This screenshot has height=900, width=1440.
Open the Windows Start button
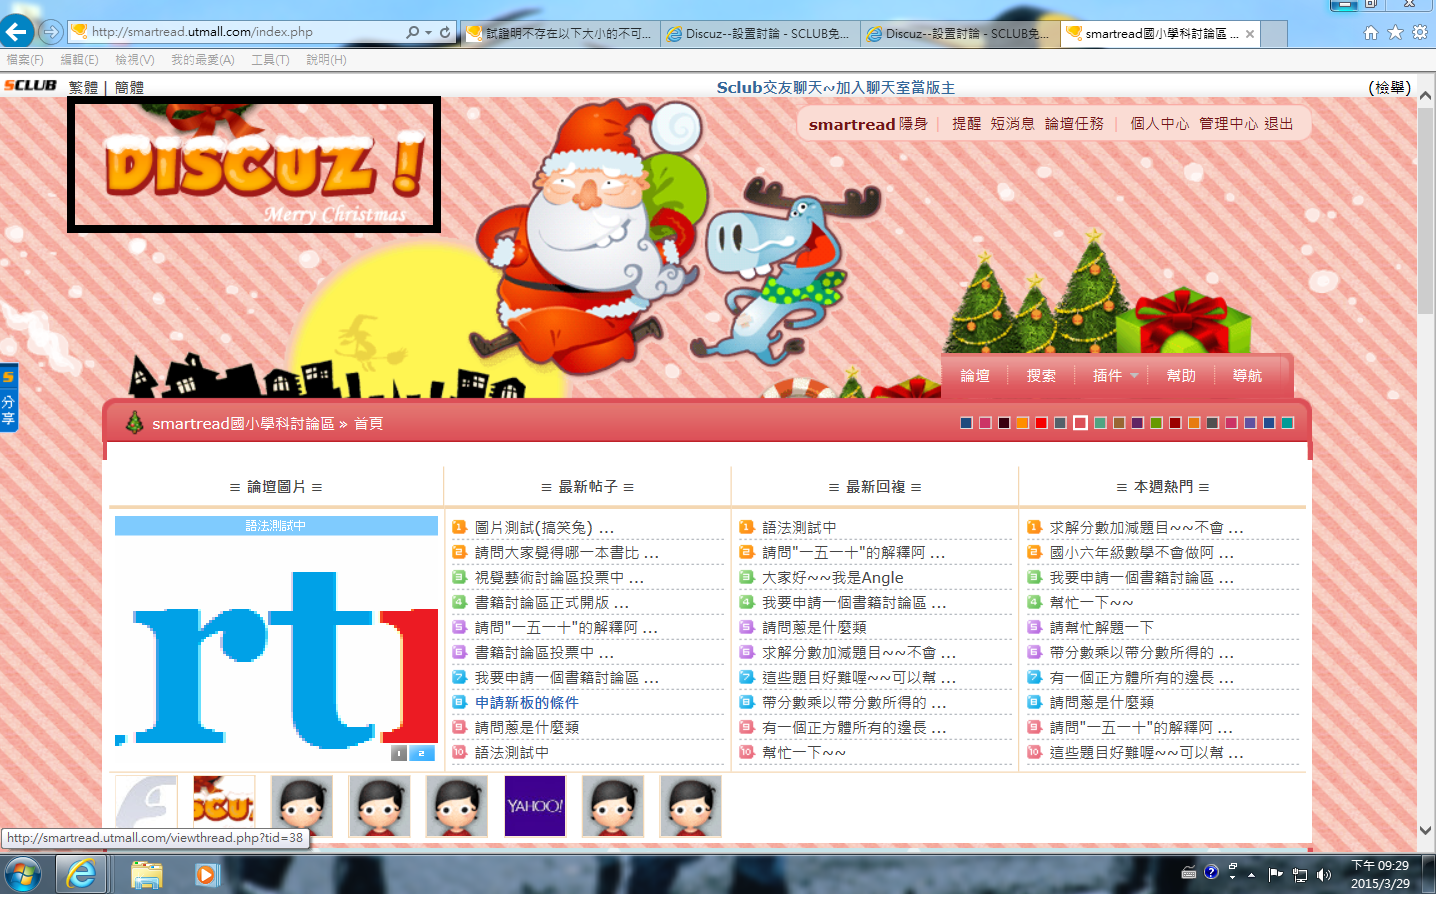click(x=22, y=875)
